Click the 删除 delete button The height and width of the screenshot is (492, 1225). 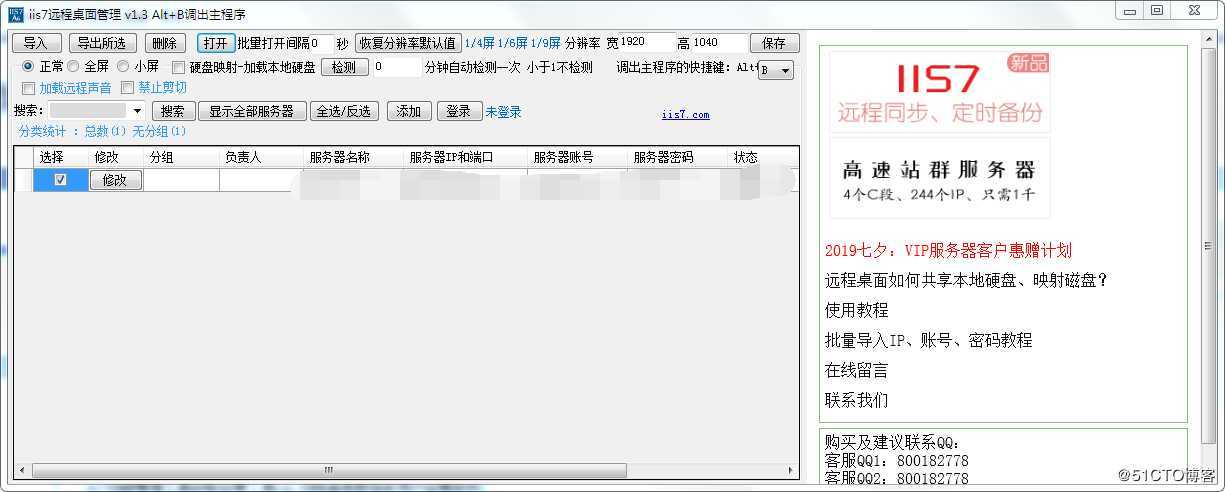pyautogui.click(x=166, y=43)
